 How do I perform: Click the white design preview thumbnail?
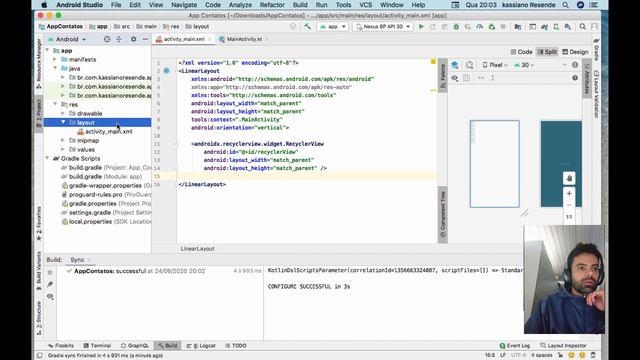tap(495, 164)
